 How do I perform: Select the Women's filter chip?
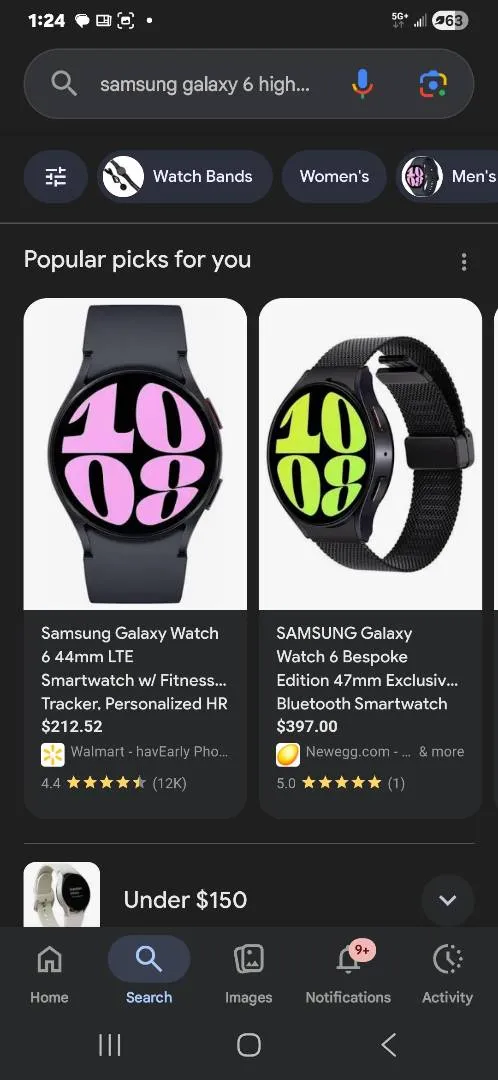coord(334,176)
